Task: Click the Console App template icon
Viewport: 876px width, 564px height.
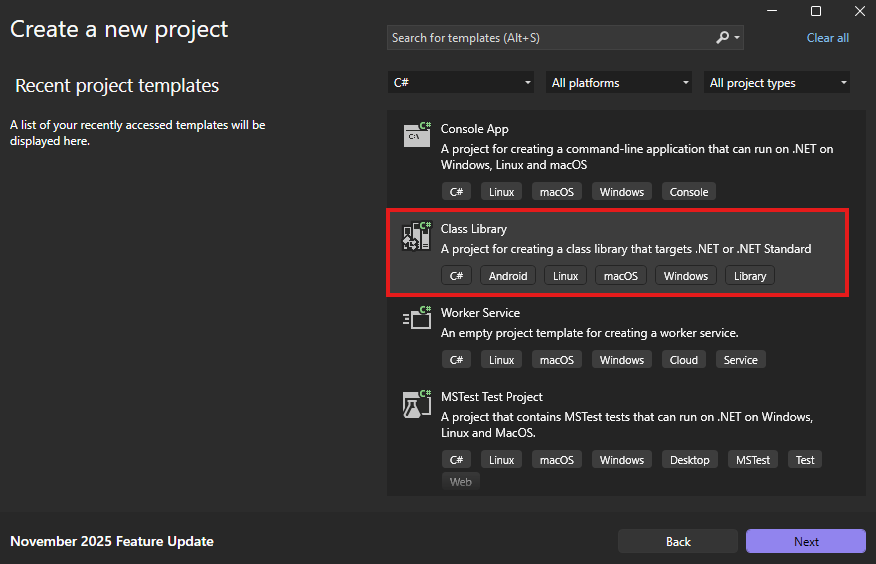Action: 417,135
